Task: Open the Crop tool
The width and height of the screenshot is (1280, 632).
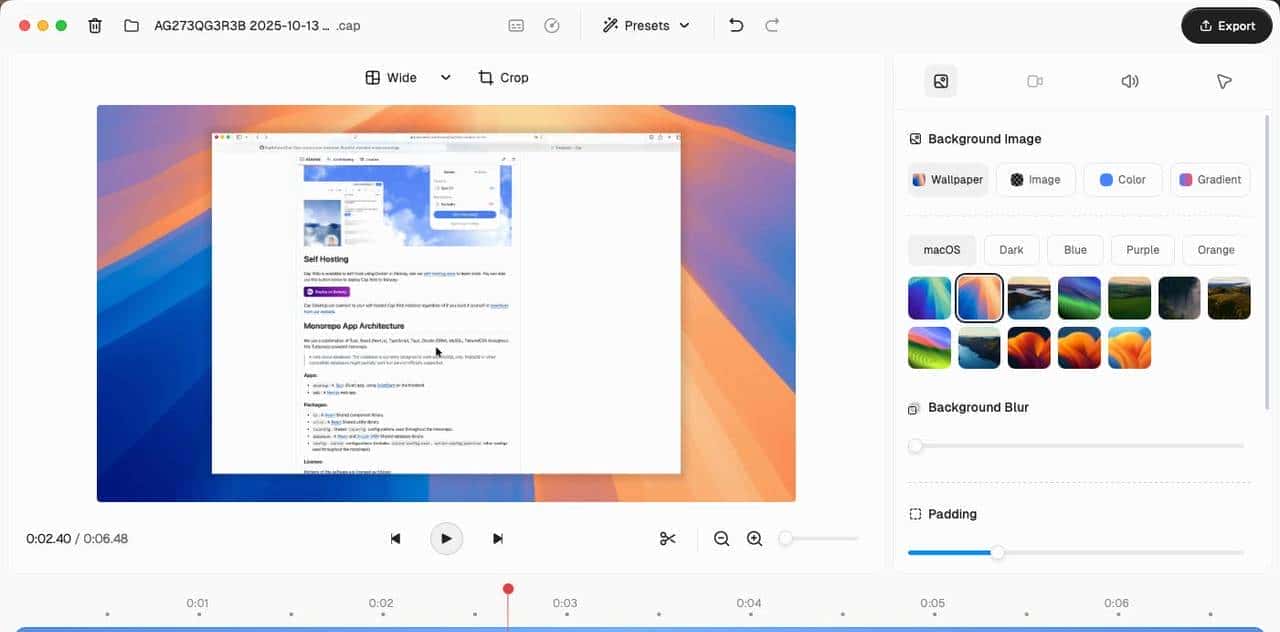Action: click(503, 78)
